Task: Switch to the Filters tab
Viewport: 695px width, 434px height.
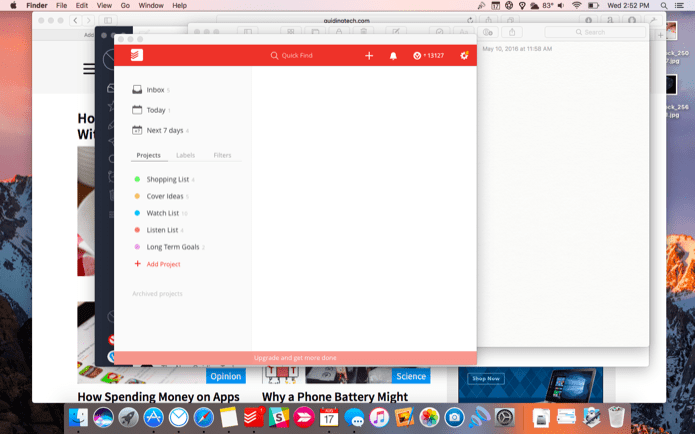Action: coord(222,155)
